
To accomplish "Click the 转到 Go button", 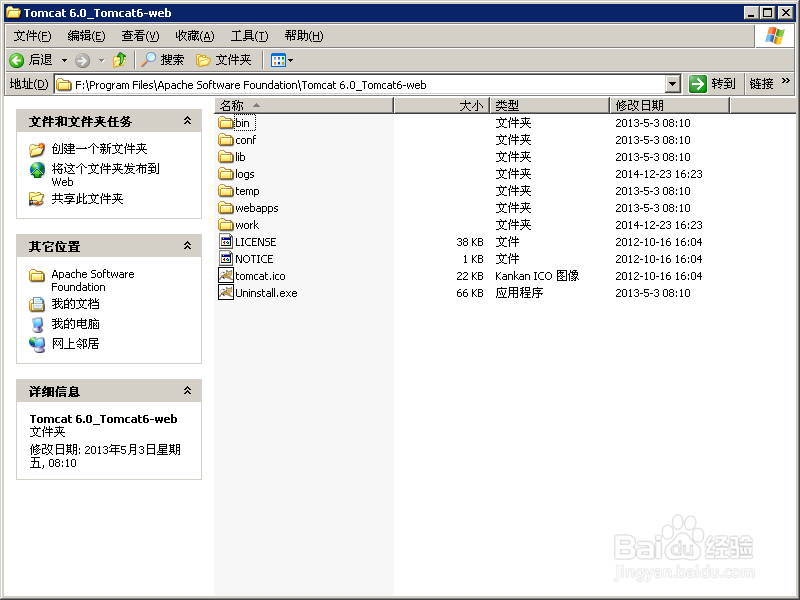I will (x=712, y=84).
